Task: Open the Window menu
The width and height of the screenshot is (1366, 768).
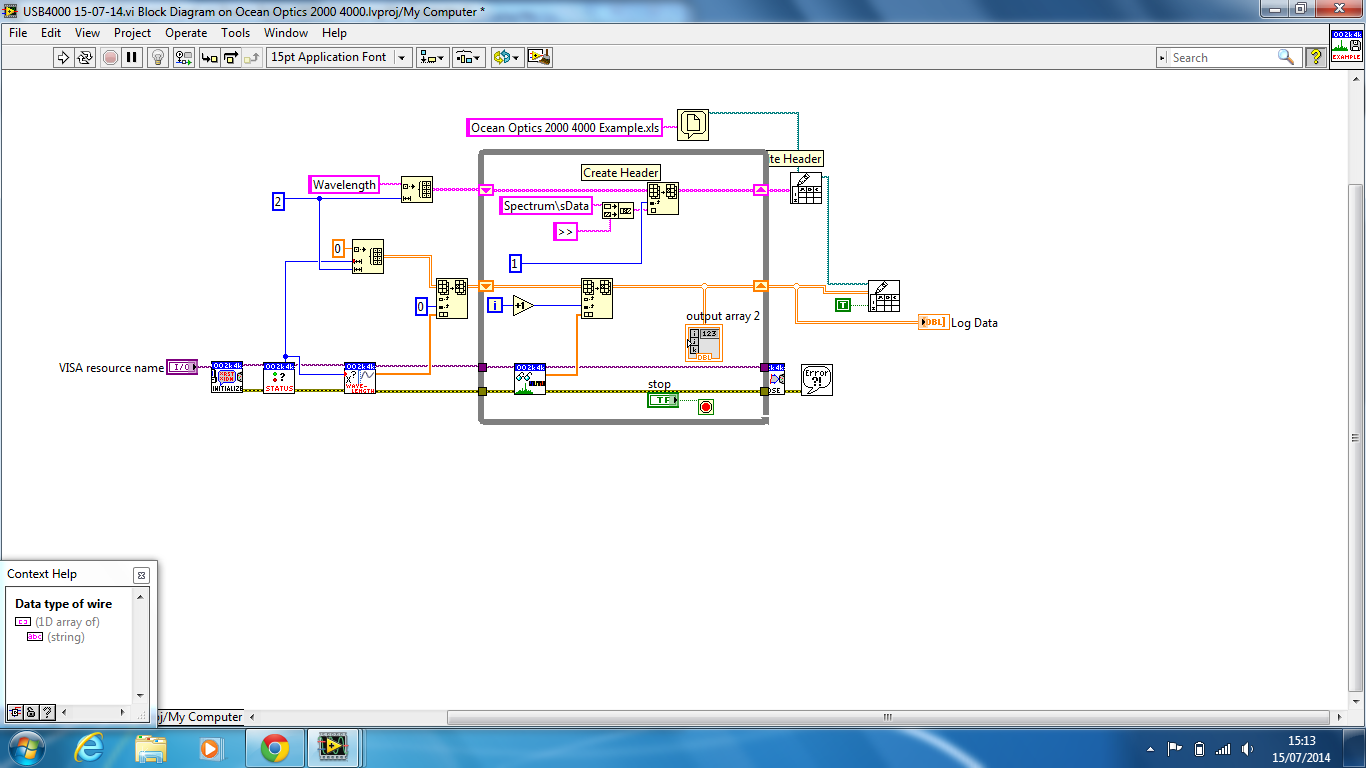Action: click(x=286, y=33)
